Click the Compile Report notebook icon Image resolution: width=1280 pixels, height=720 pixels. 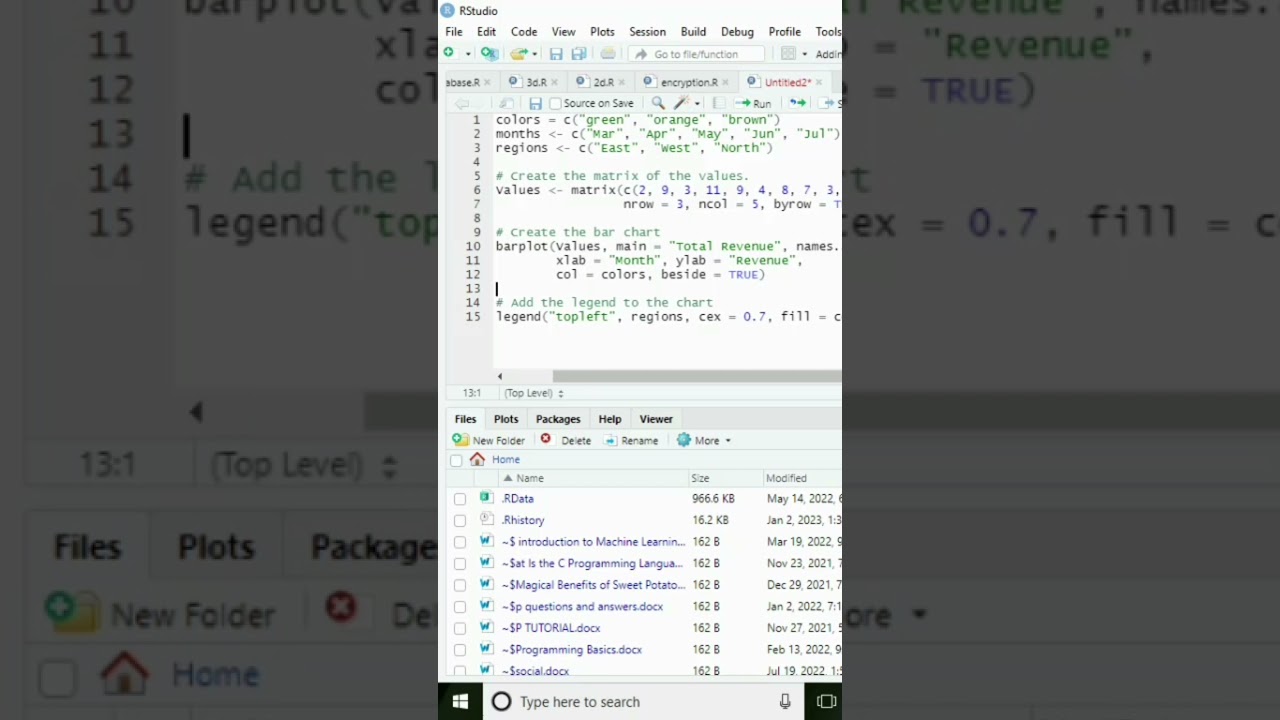coord(719,103)
